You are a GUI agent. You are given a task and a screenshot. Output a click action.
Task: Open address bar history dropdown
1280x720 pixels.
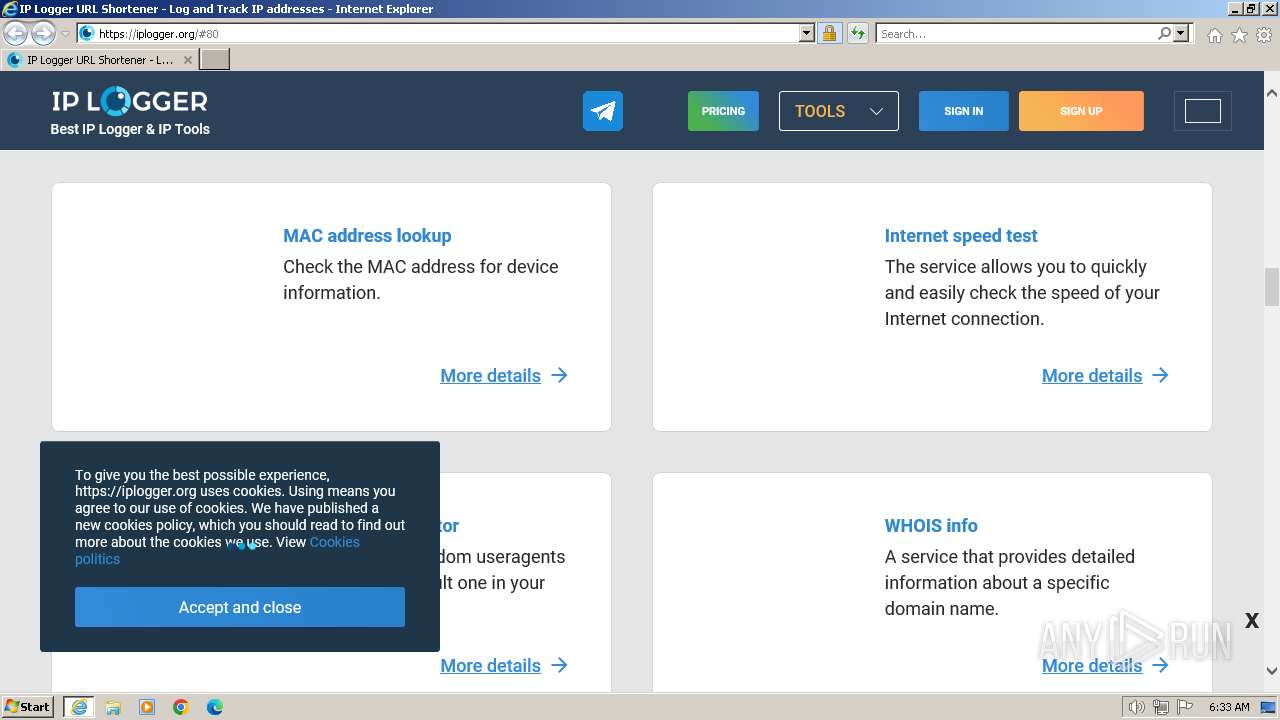coord(807,33)
